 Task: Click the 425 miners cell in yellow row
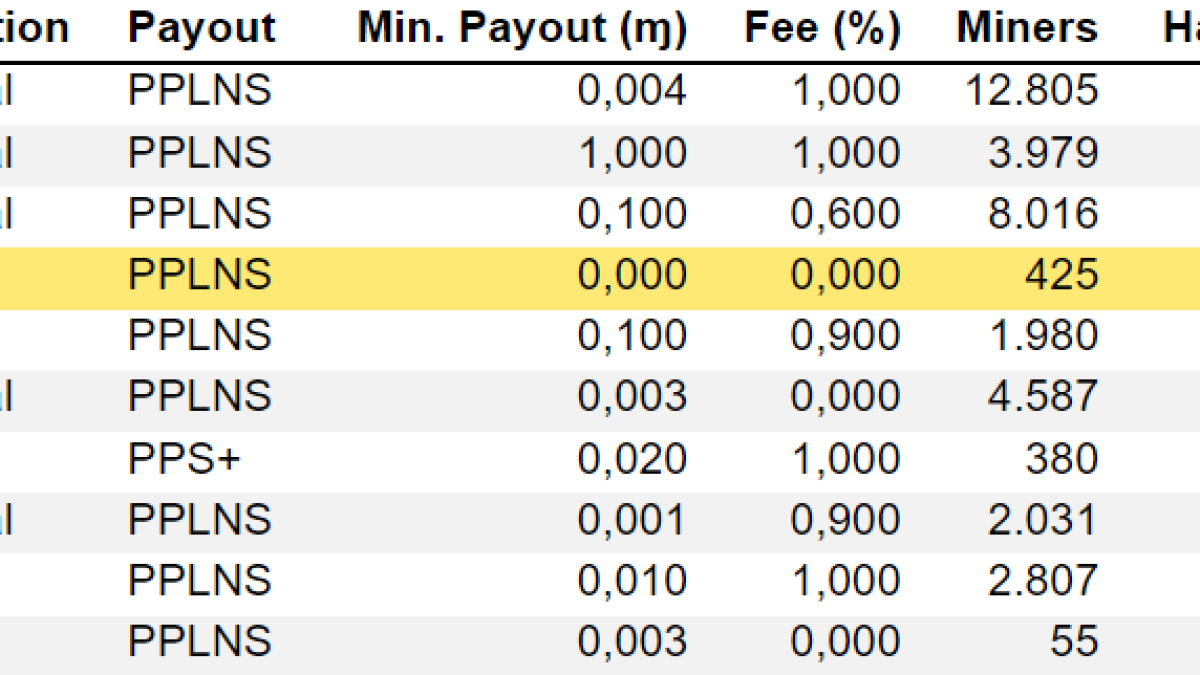click(1061, 275)
